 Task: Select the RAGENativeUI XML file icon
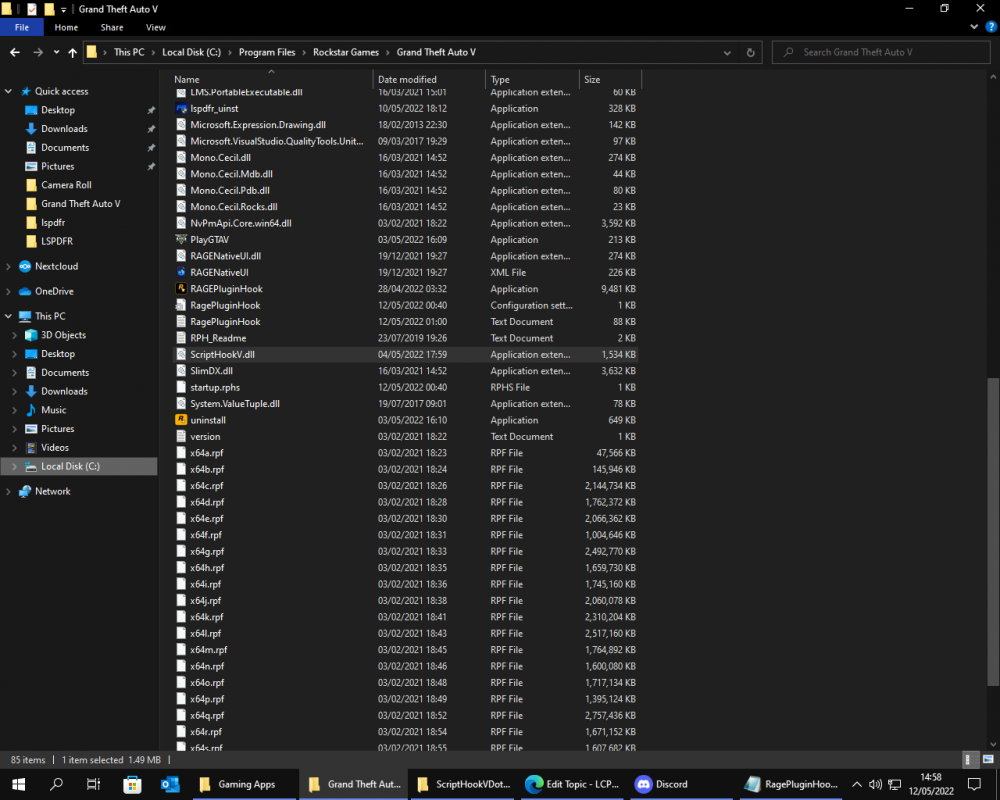[x=181, y=272]
